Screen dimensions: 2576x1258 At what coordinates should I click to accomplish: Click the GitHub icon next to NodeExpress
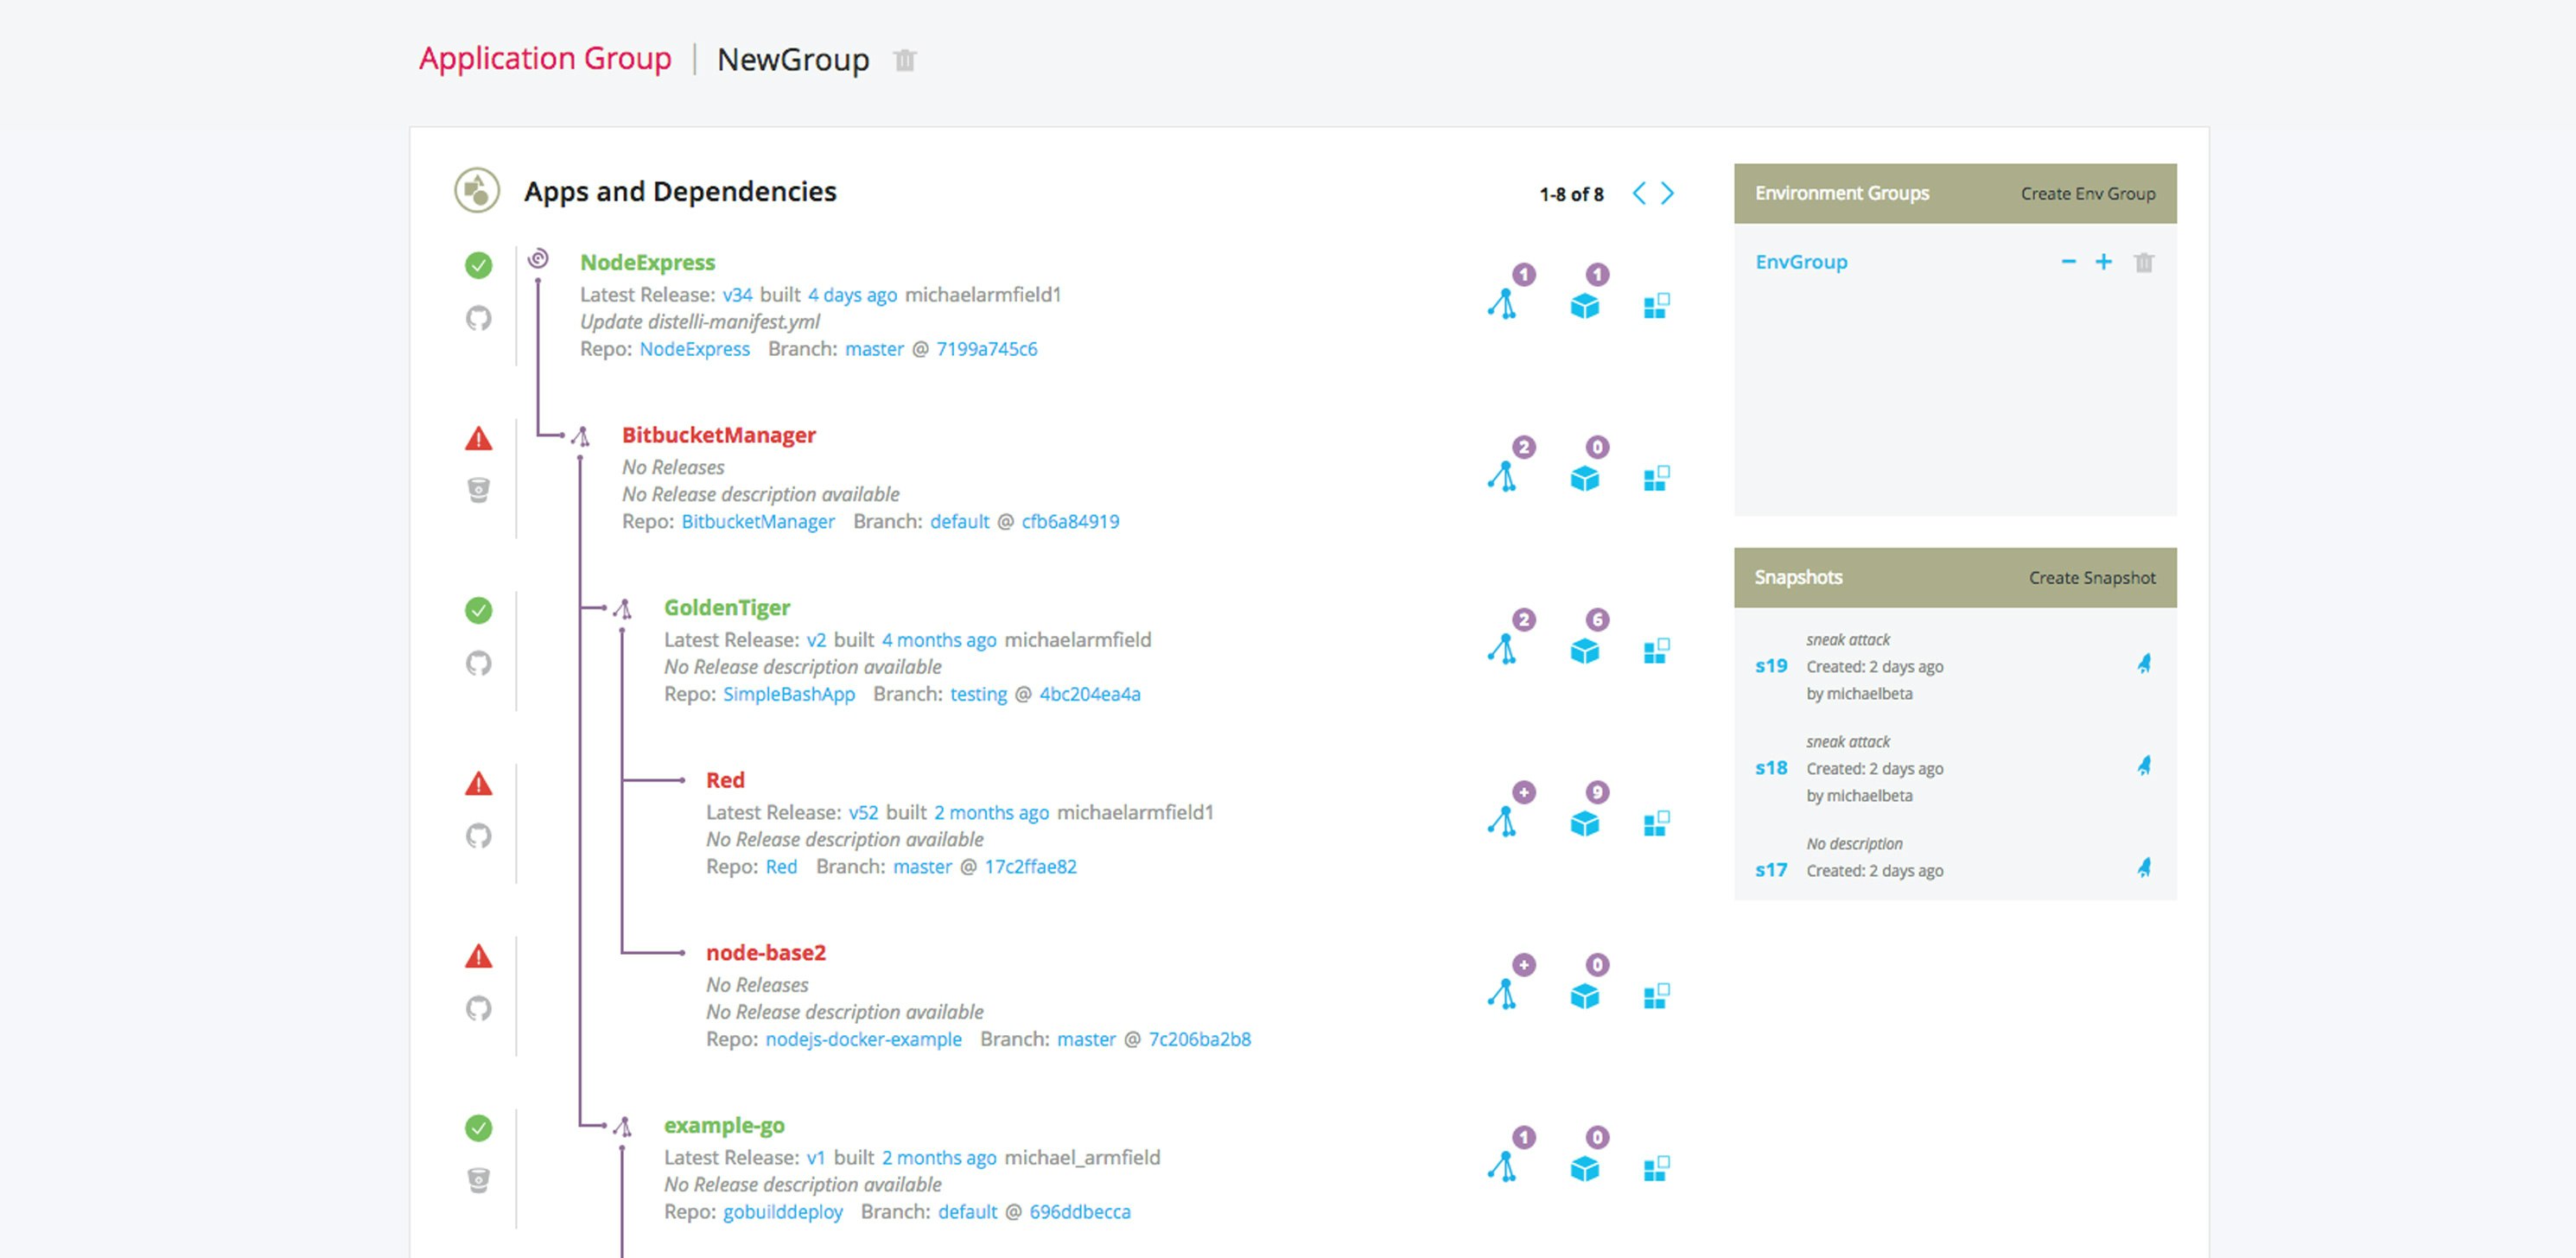click(x=480, y=320)
